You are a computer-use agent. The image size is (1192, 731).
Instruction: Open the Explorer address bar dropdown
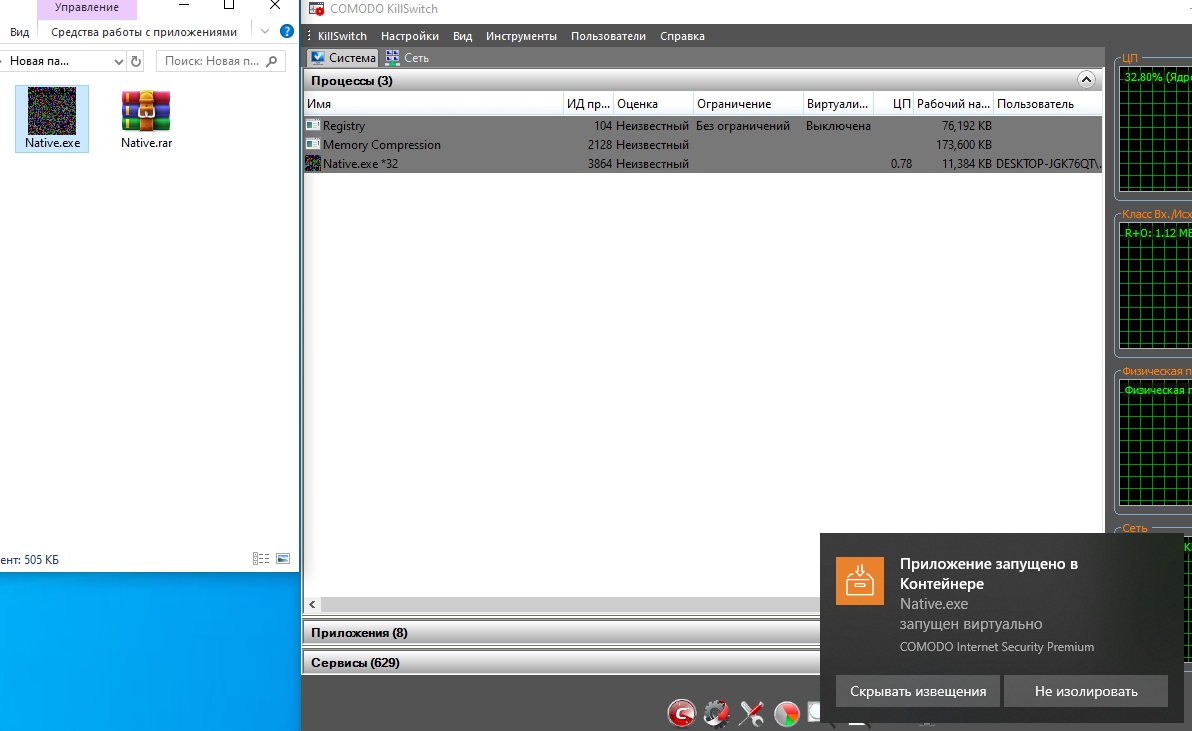tap(119, 62)
